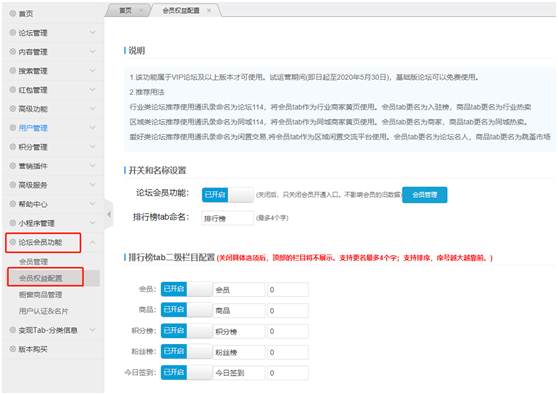Viewport: 558px width, 395px height.
Task: Expand the 红包管理 menu chevron
Action: 93,90
